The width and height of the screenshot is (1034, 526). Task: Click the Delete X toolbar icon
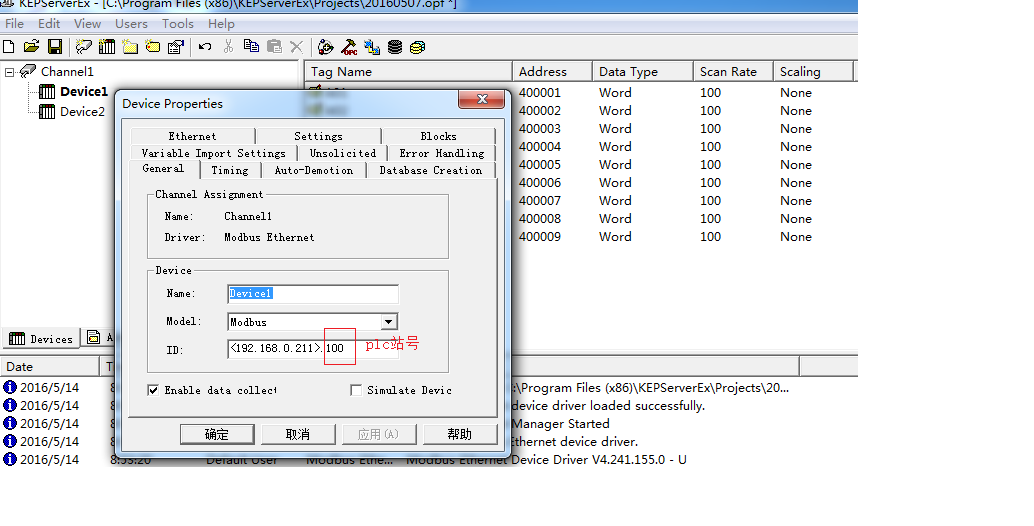[x=297, y=47]
